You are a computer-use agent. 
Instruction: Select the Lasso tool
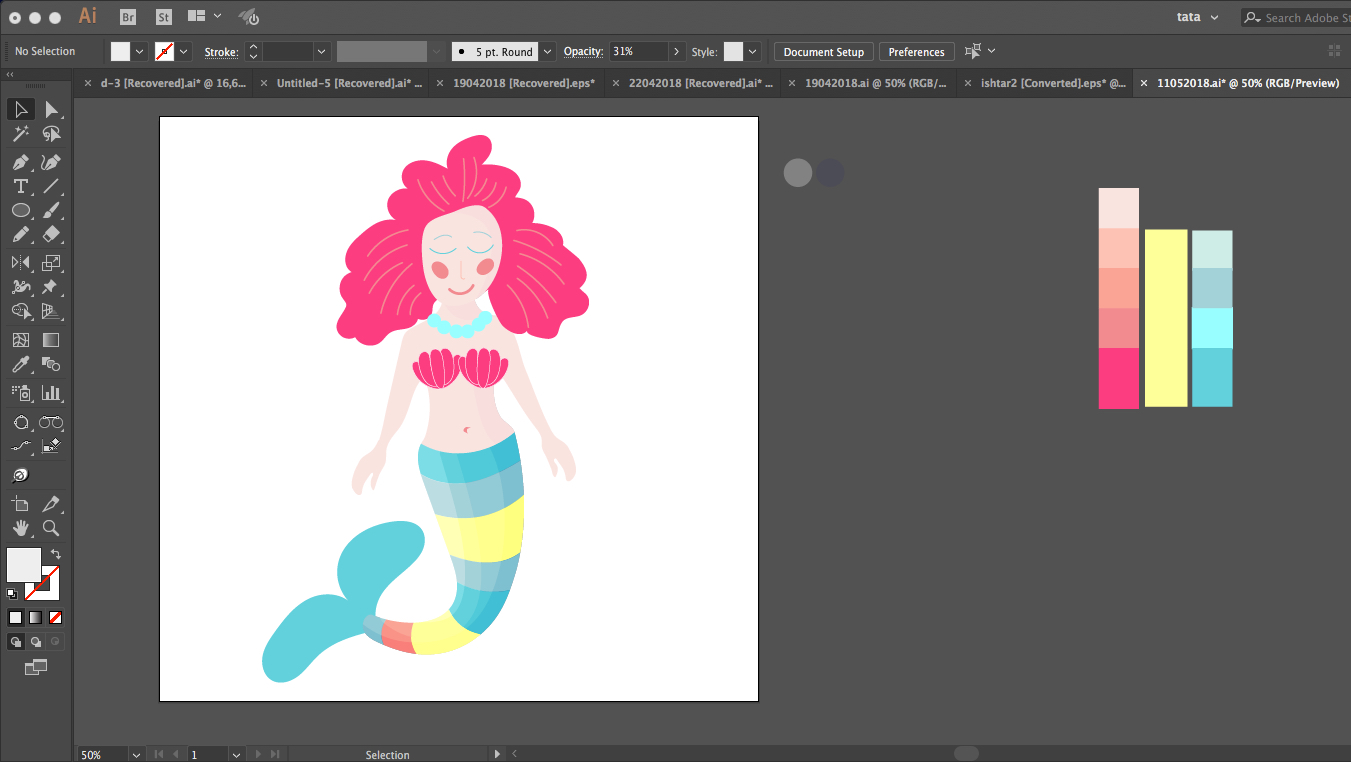tap(52, 134)
